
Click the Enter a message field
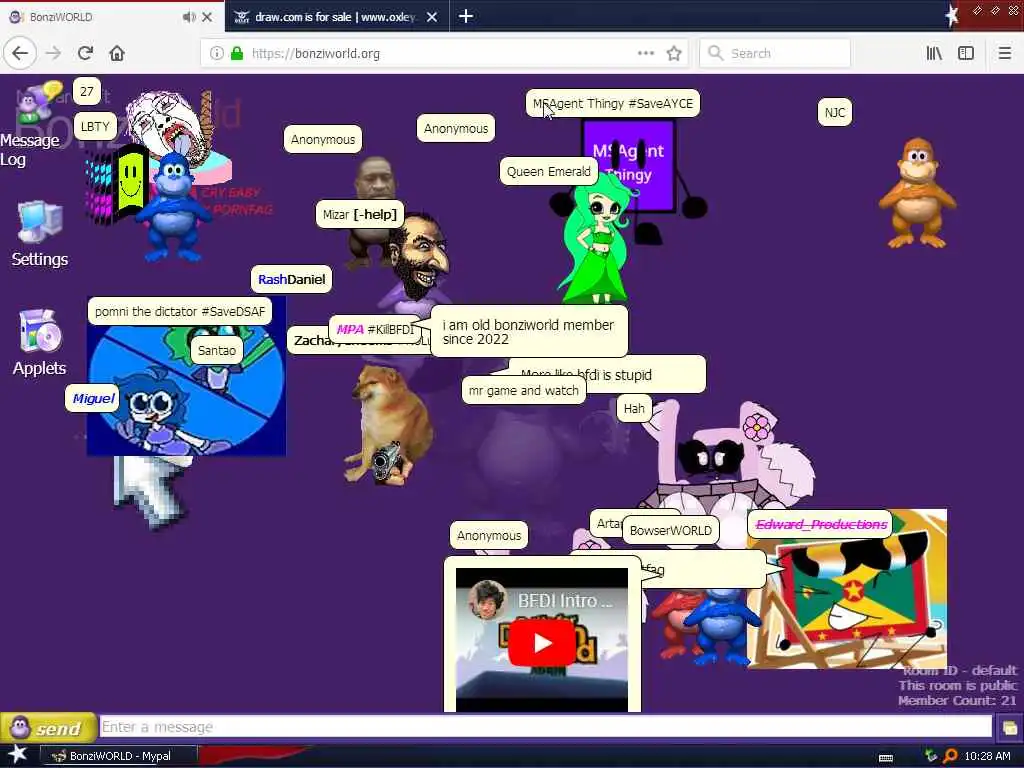click(x=546, y=727)
